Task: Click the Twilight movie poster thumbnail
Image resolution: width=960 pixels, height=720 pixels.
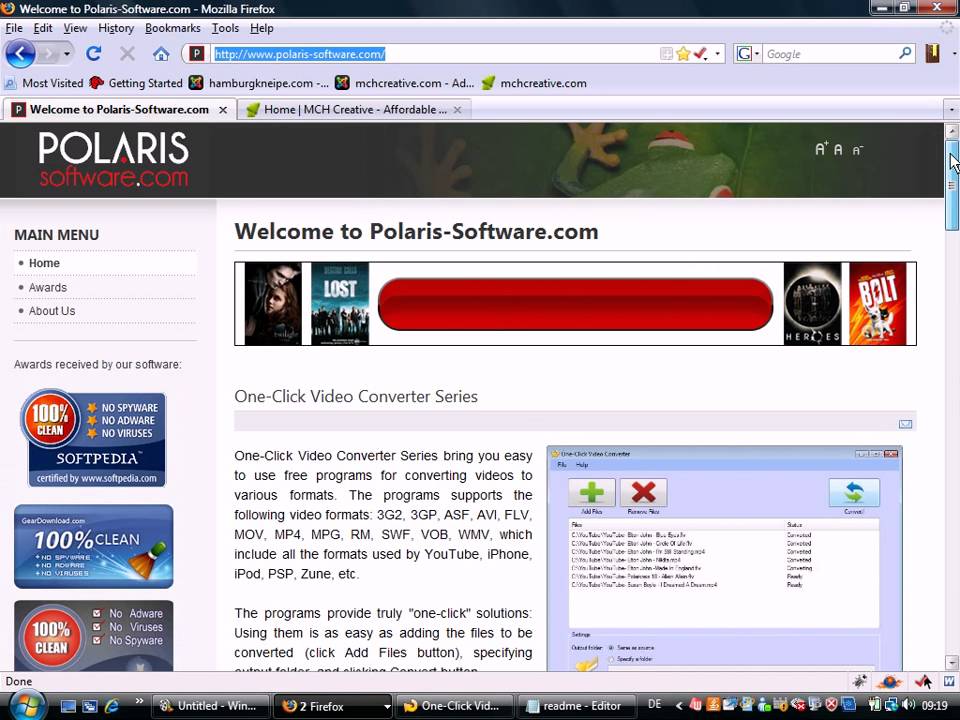Action: pos(272,304)
